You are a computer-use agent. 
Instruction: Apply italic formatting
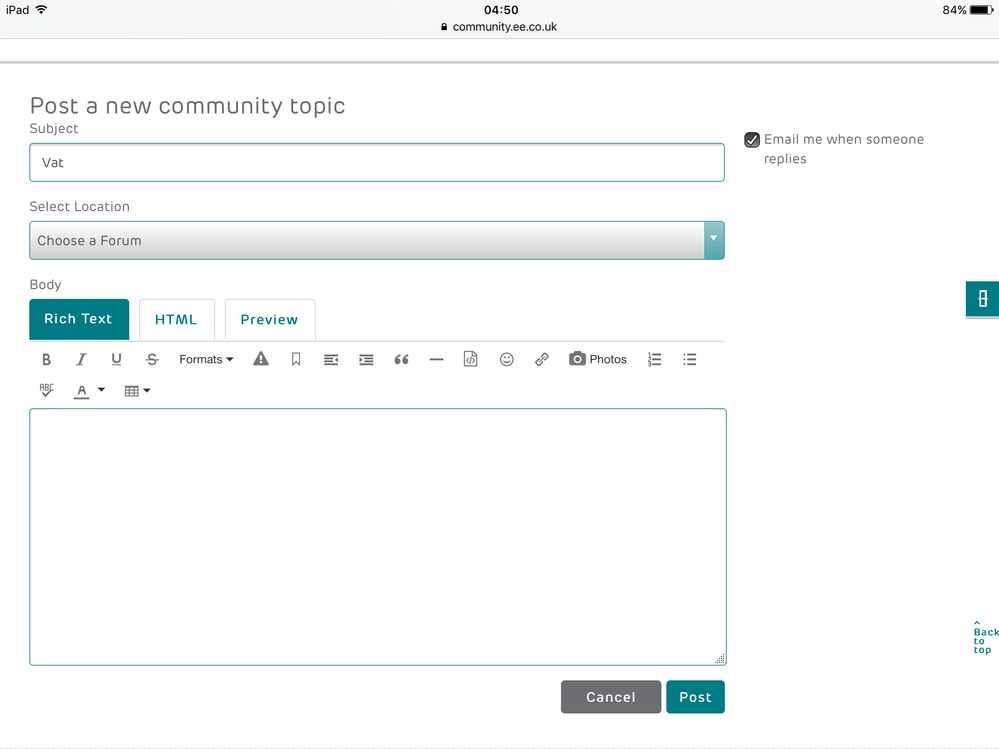pos(81,359)
